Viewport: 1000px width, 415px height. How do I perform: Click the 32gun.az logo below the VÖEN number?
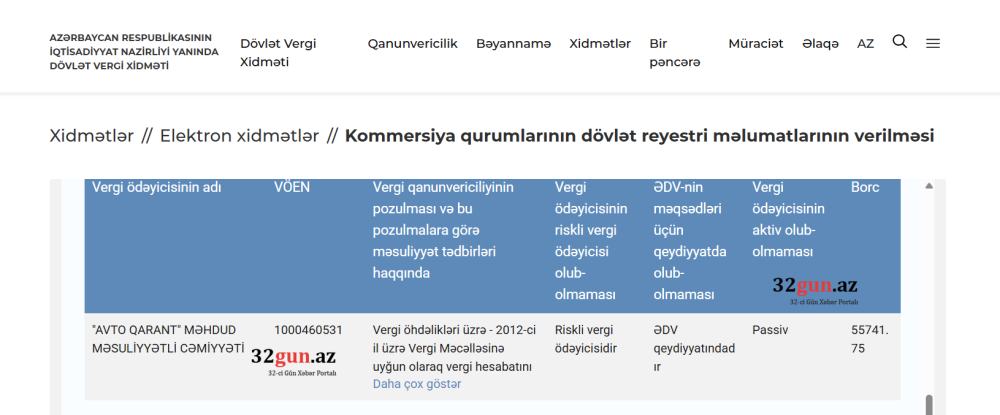point(293,361)
